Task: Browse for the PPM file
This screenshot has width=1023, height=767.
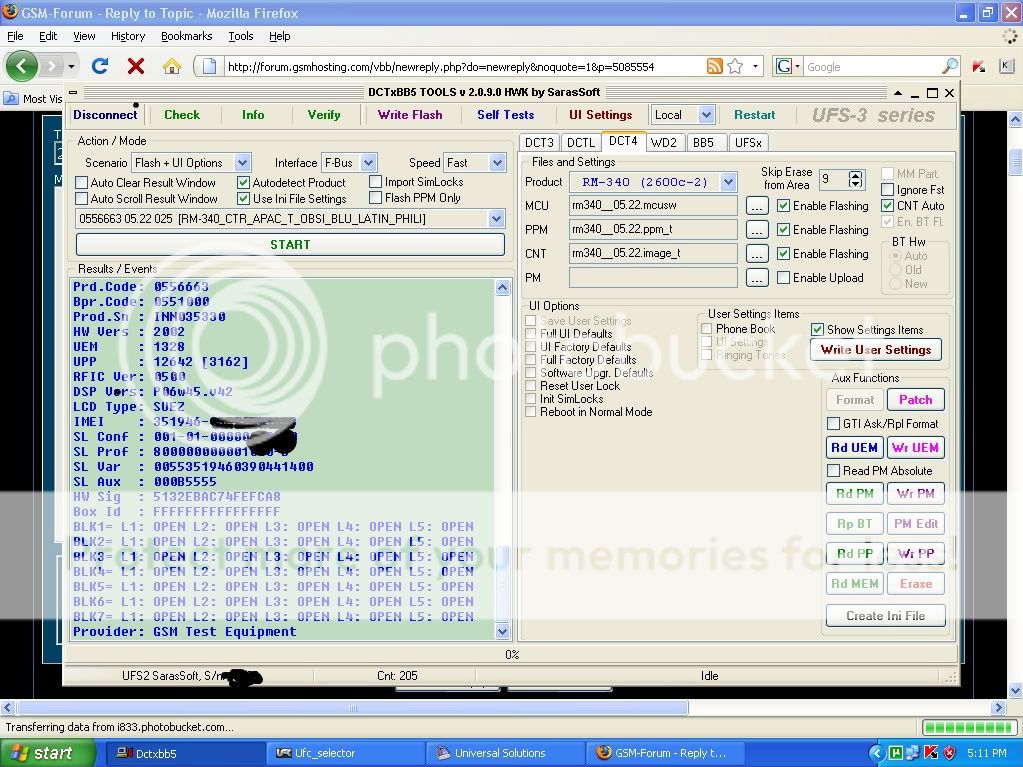Action: pos(756,230)
